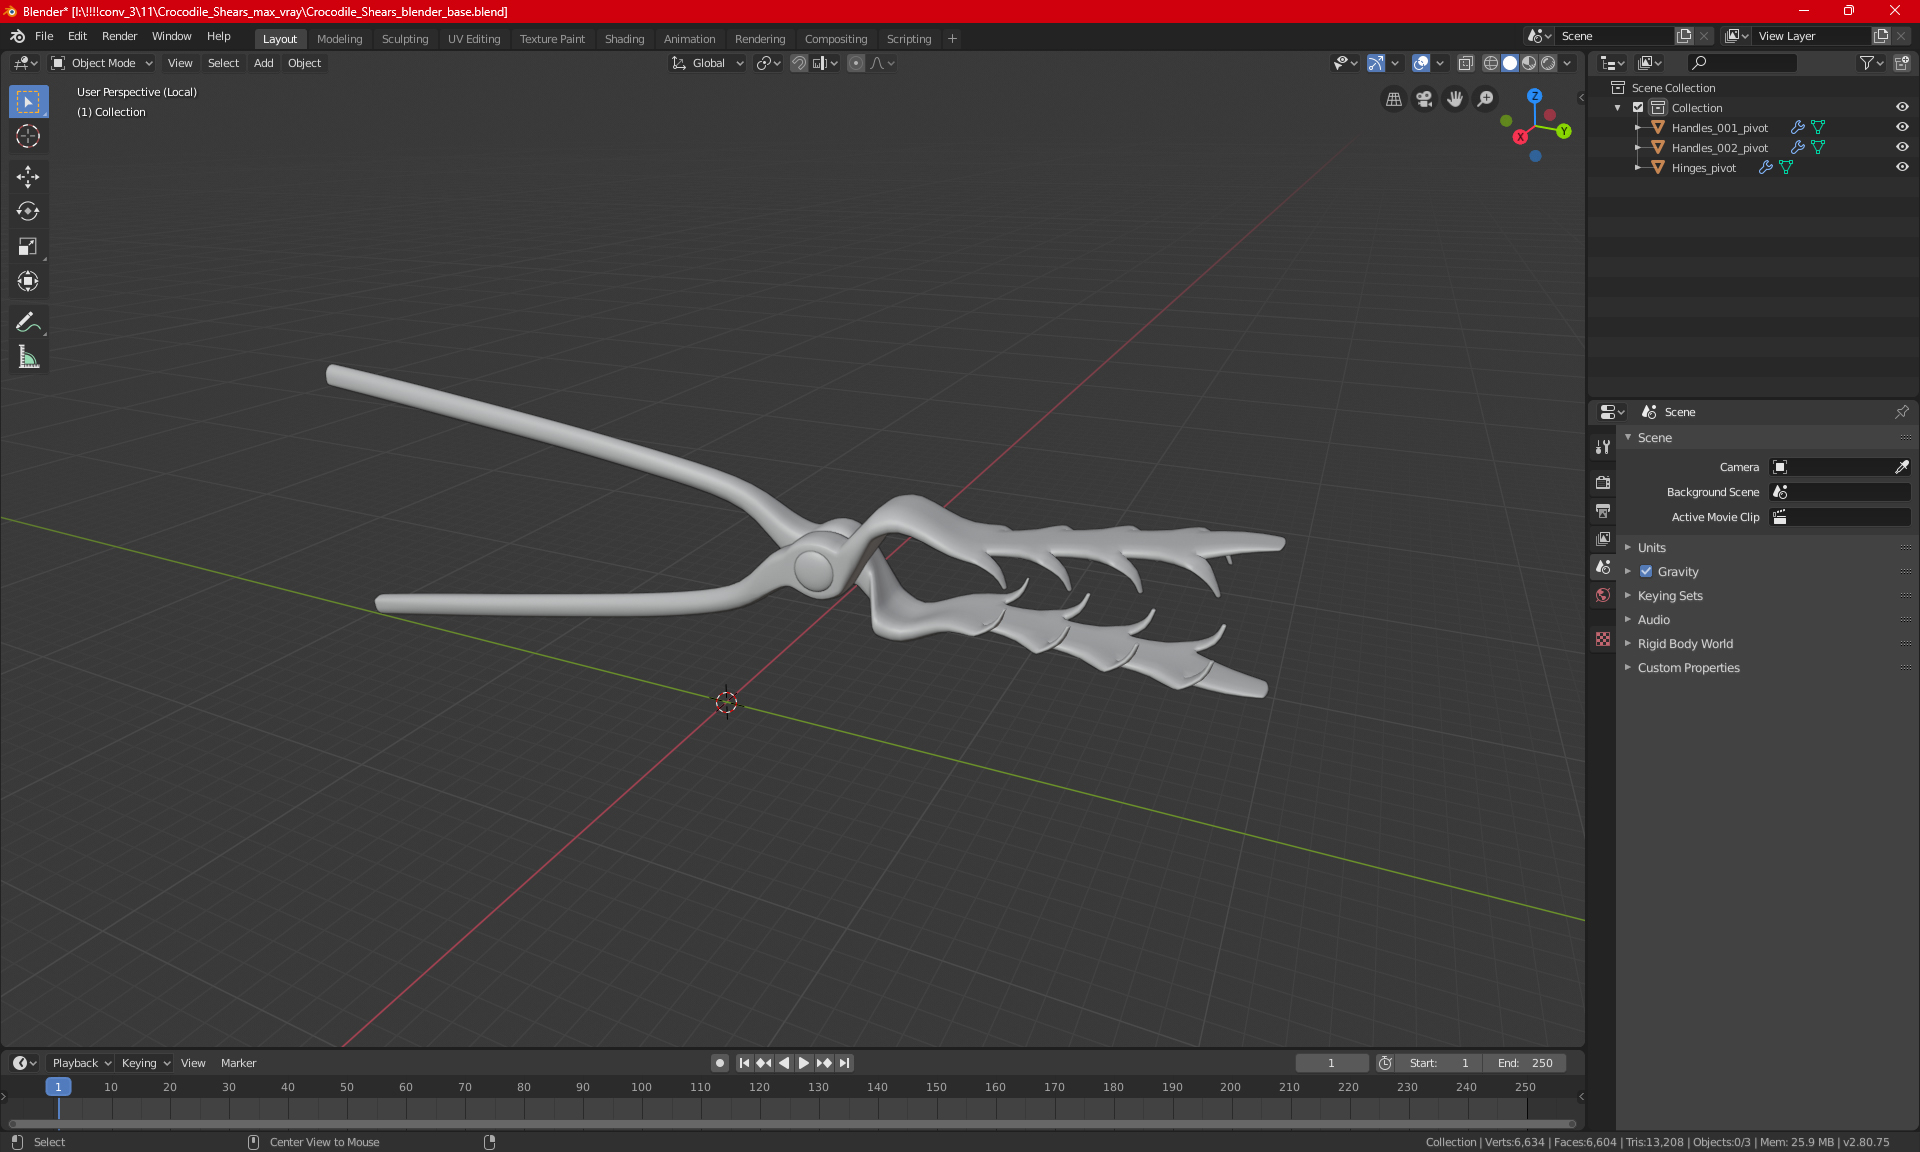Click the auto keying record button
Screen dimensions: 1920x1152
pyautogui.click(x=719, y=1063)
